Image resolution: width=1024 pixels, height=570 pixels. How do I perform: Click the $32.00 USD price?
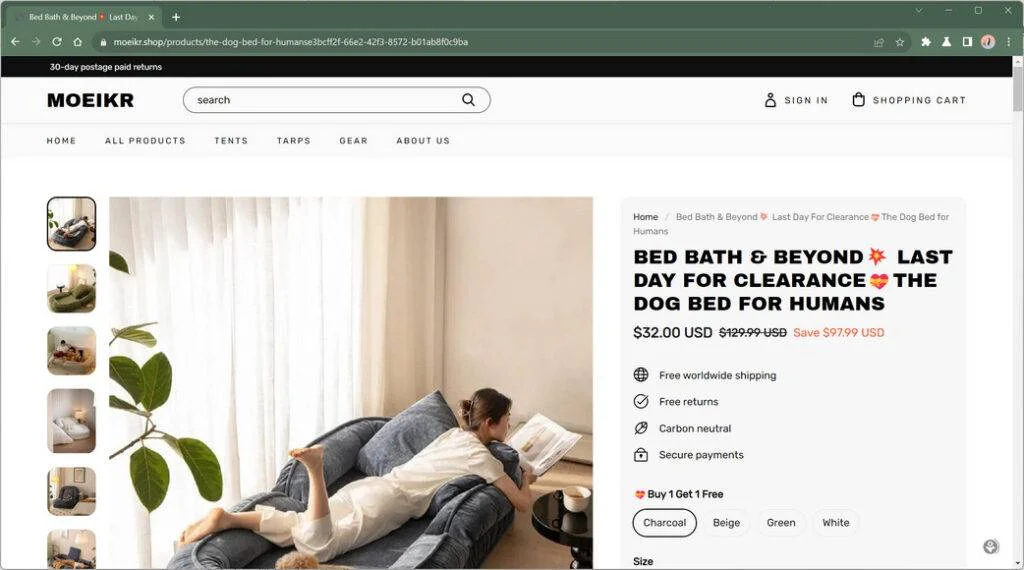point(673,332)
